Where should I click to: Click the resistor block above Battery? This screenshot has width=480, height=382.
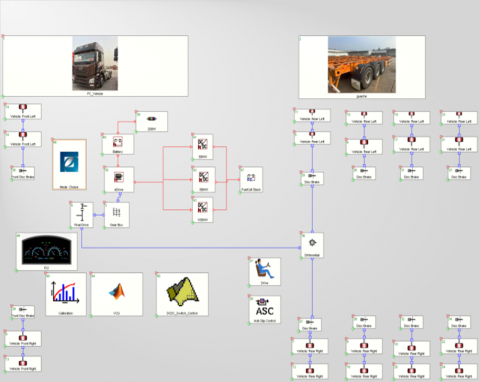click(x=152, y=122)
